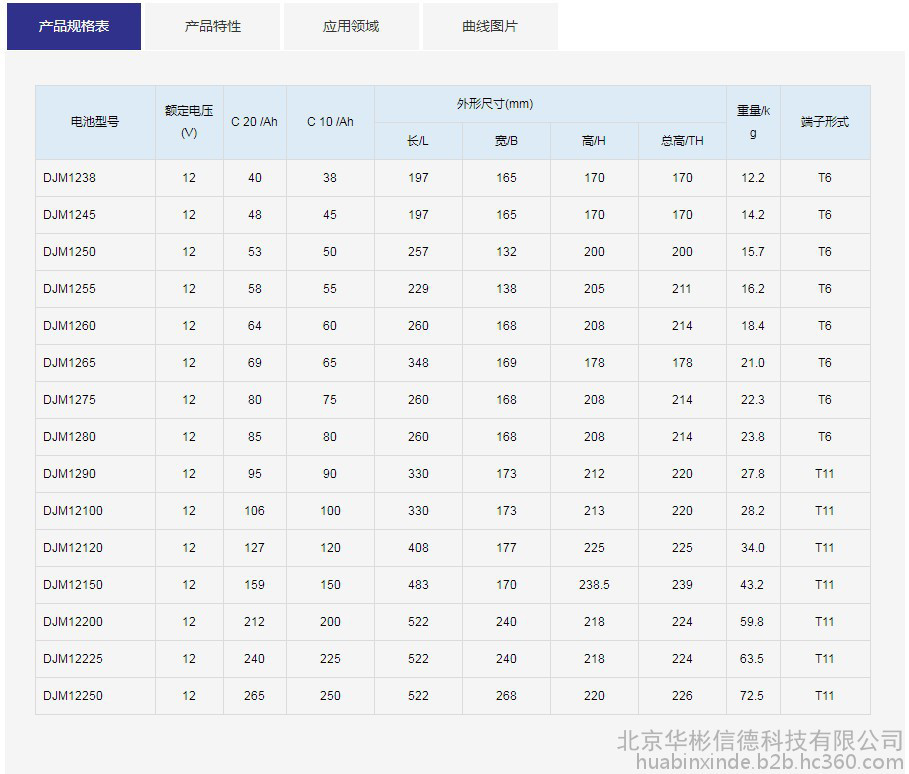Click width value 268 in DJM12250 row
The height and width of the screenshot is (774, 909).
pos(506,696)
